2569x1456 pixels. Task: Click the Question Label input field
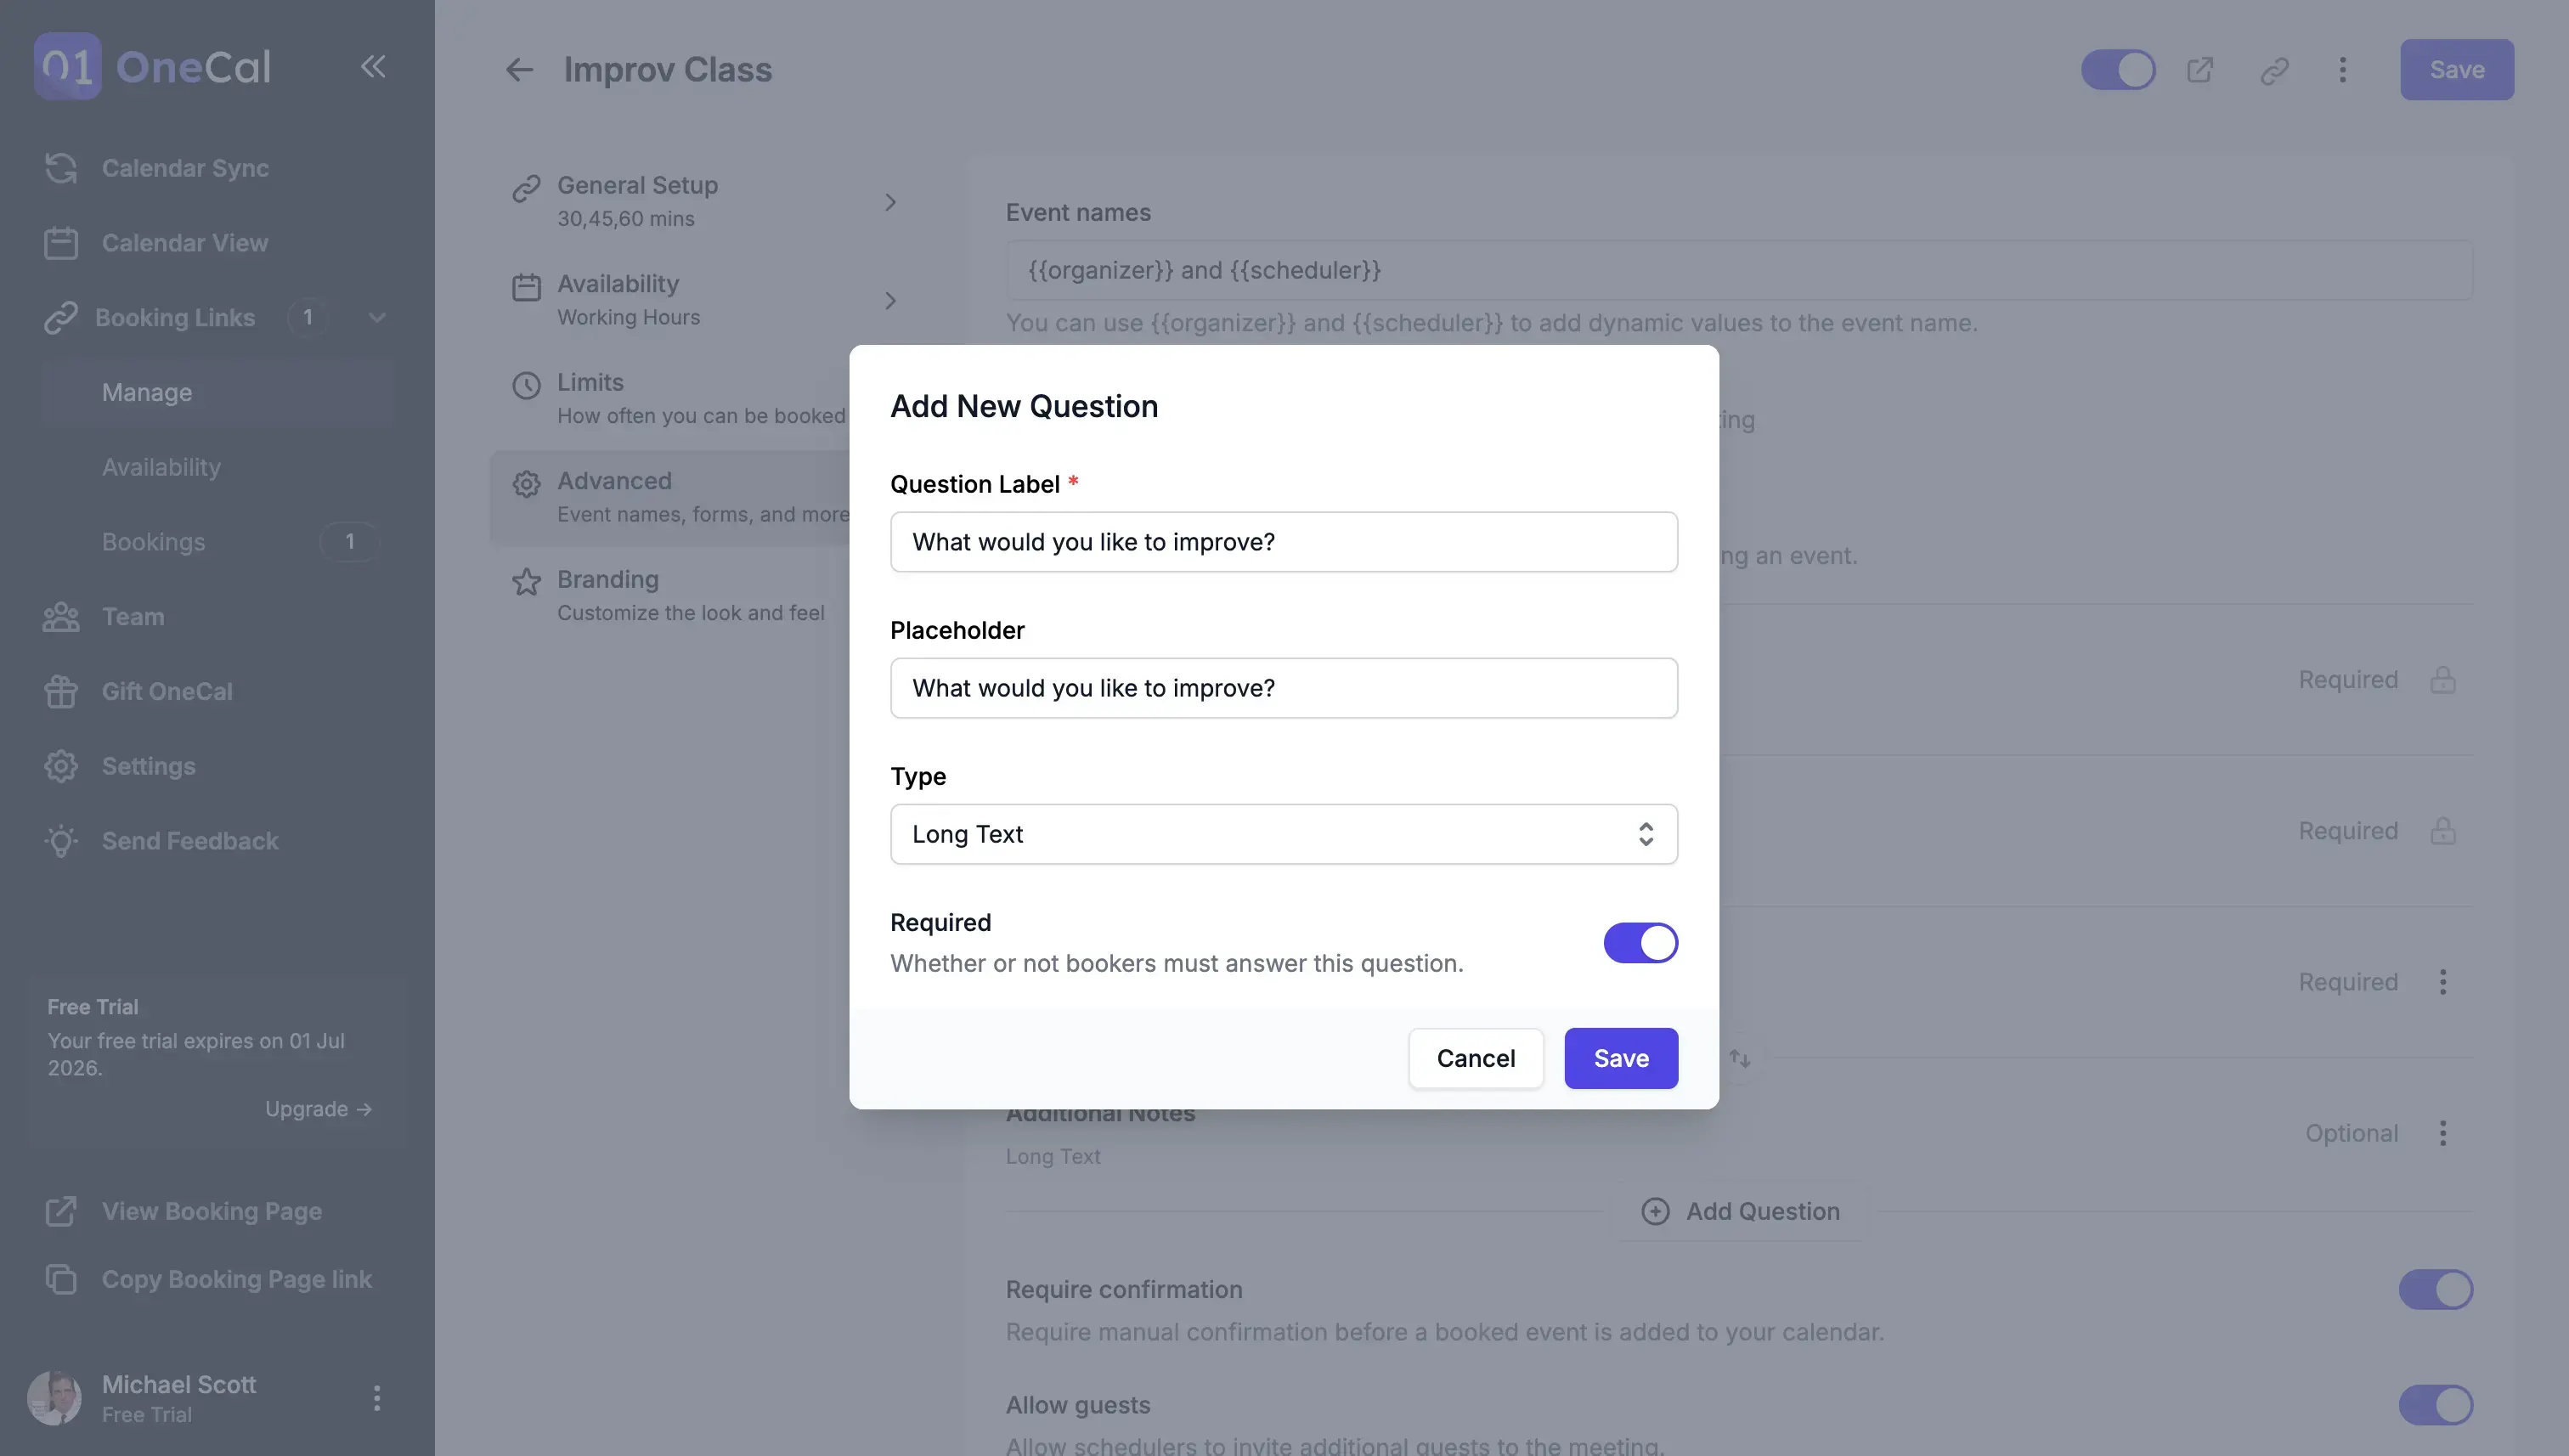(x=1284, y=540)
